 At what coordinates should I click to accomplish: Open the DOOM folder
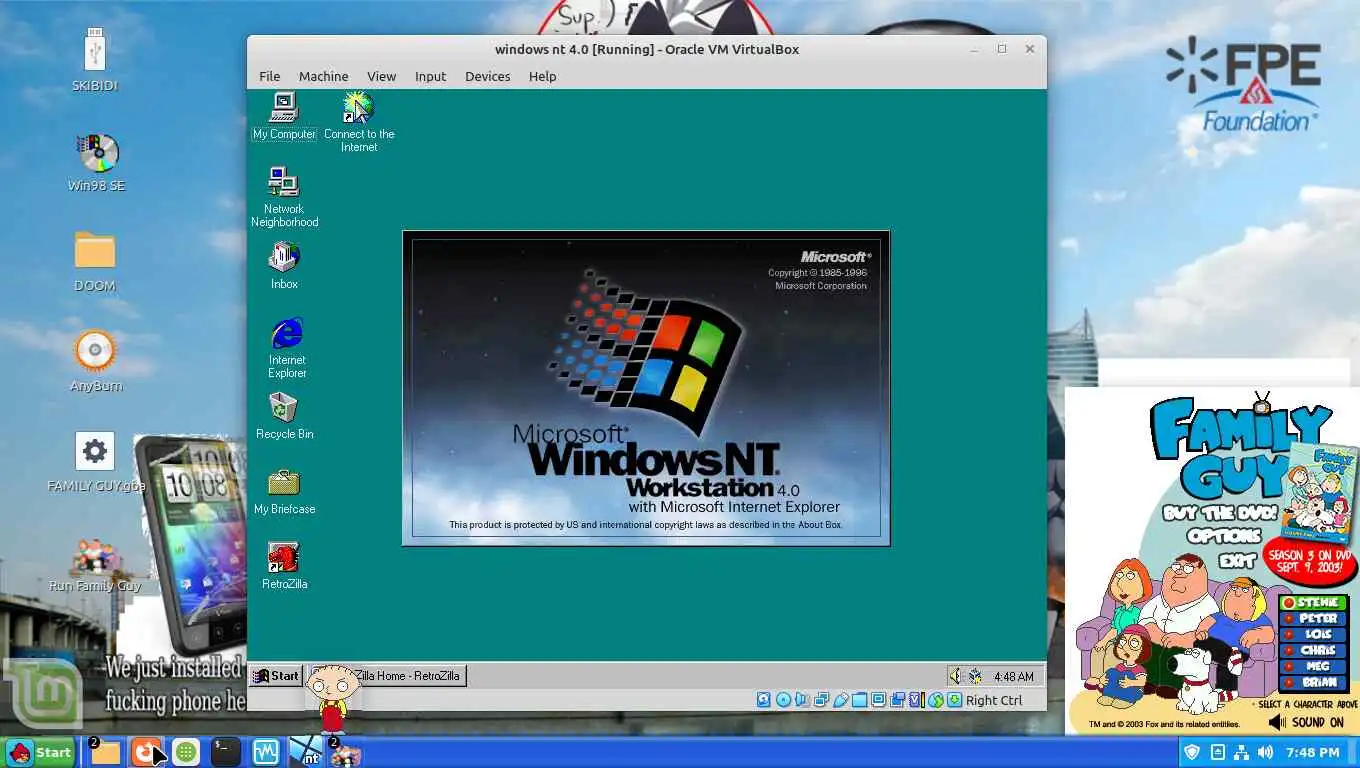pyautogui.click(x=95, y=262)
